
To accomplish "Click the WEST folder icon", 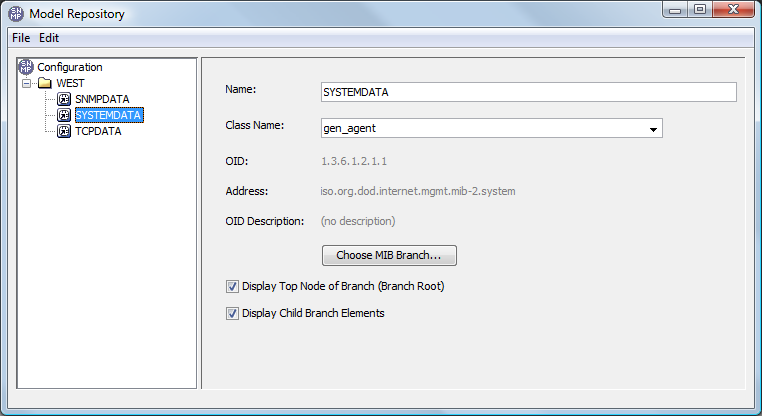I will (45, 83).
